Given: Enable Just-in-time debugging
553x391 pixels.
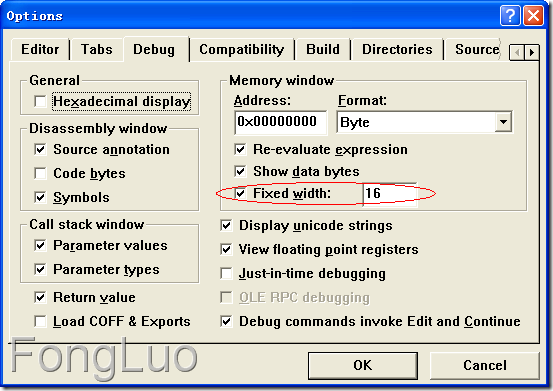Looking at the screenshot, I should click(226, 273).
